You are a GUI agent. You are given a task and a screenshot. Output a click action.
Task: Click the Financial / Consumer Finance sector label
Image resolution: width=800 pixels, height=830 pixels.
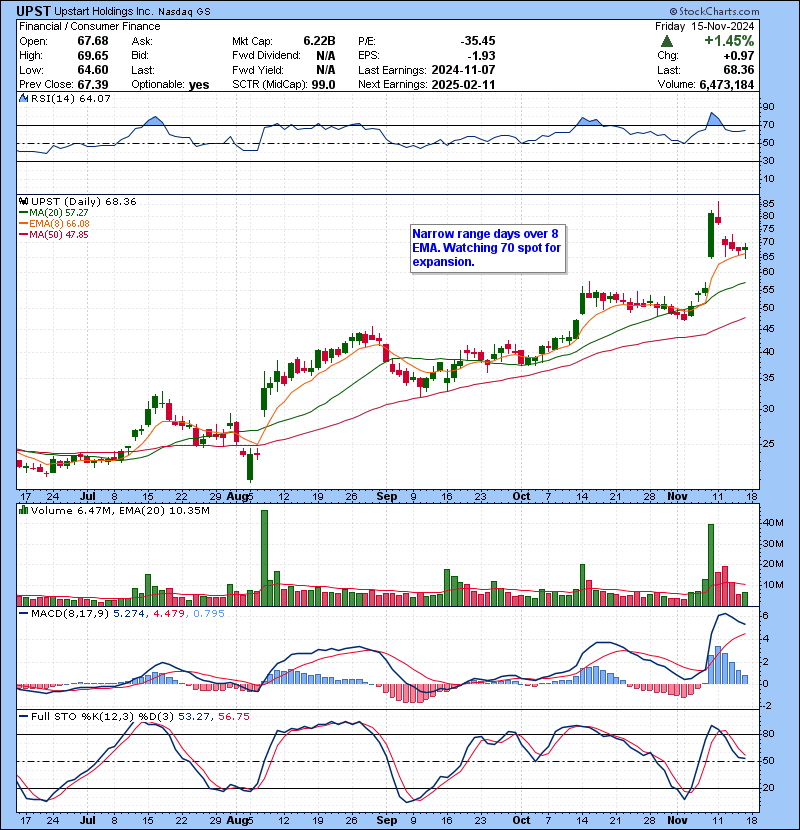click(x=89, y=26)
